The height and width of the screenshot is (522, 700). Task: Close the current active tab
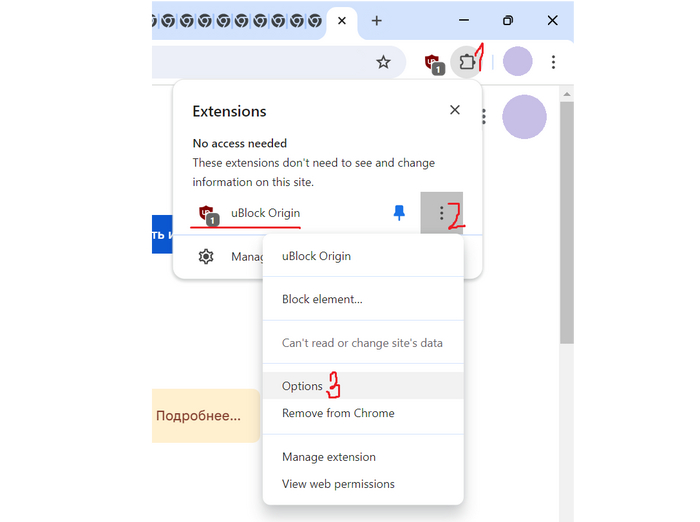pos(342,21)
